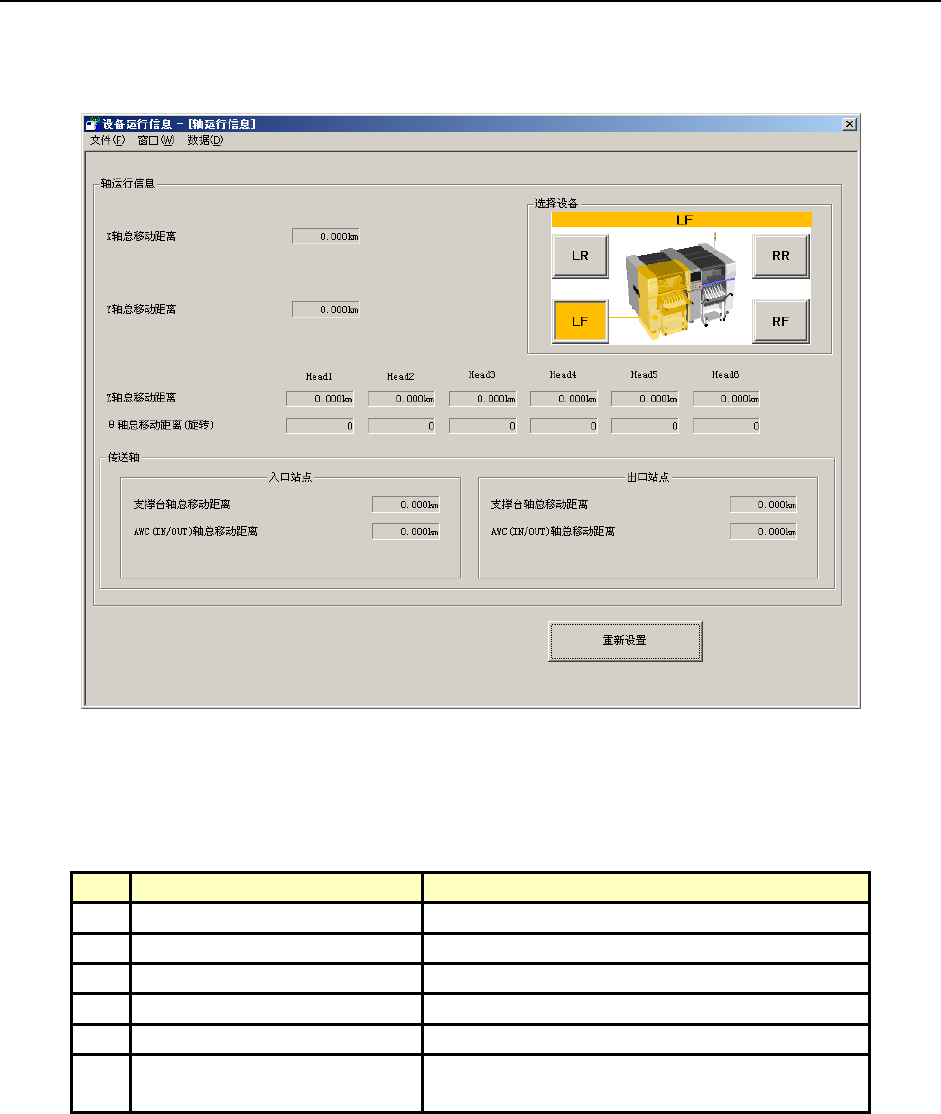941x1114 pixels.
Task: Click the 选择设备 group label
Action: (556, 204)
